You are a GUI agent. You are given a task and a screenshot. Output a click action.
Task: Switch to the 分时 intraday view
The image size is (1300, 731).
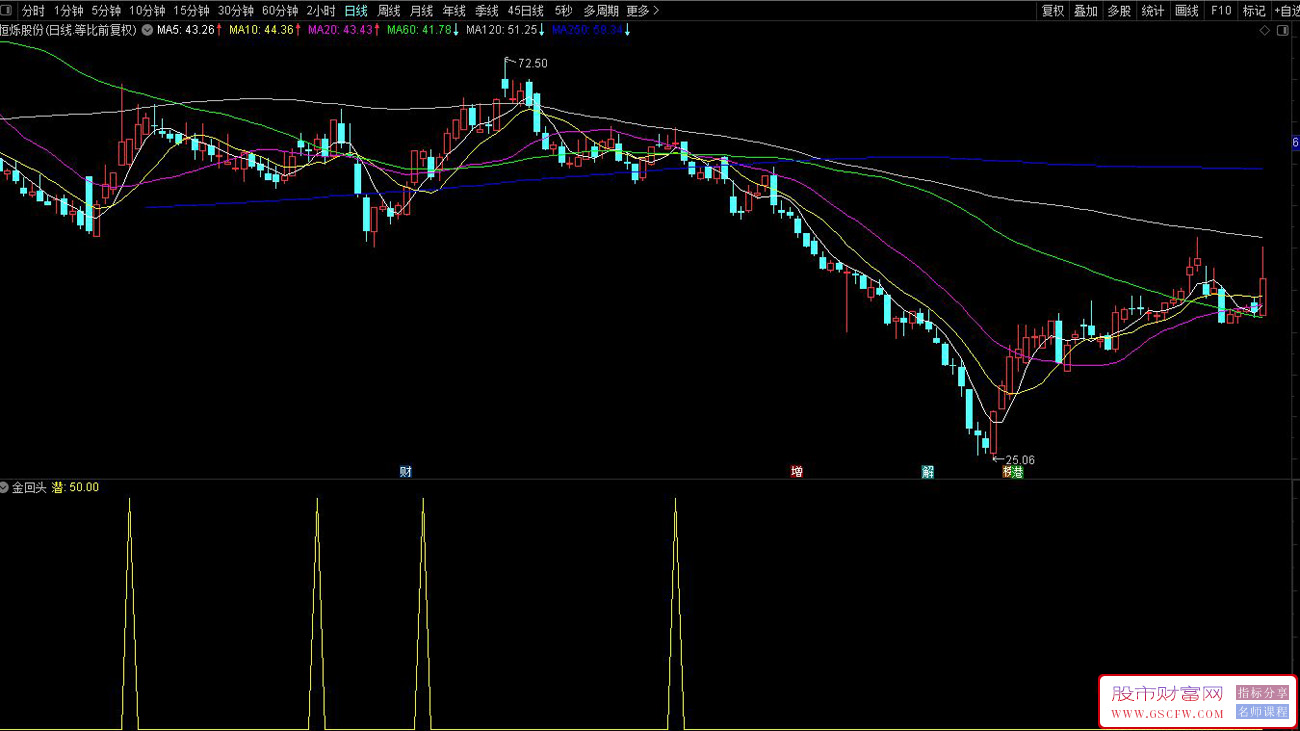tap(33, 11)
